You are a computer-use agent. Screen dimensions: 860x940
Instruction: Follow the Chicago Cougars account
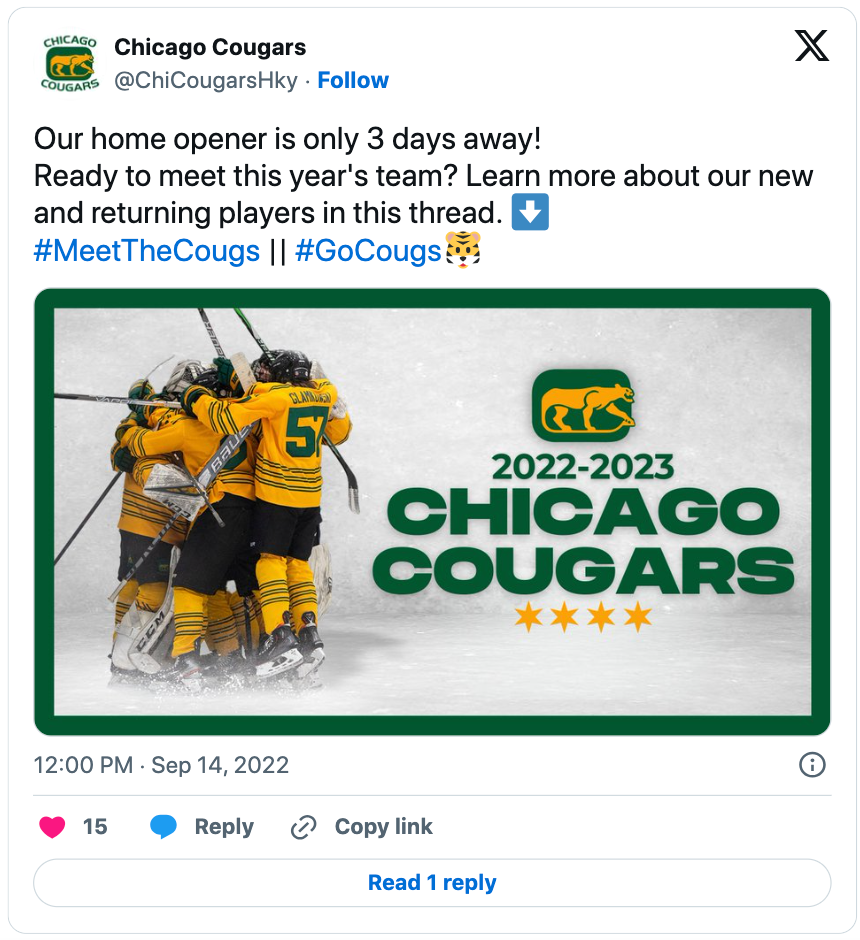pyautogui.click(x=353, y=81)
